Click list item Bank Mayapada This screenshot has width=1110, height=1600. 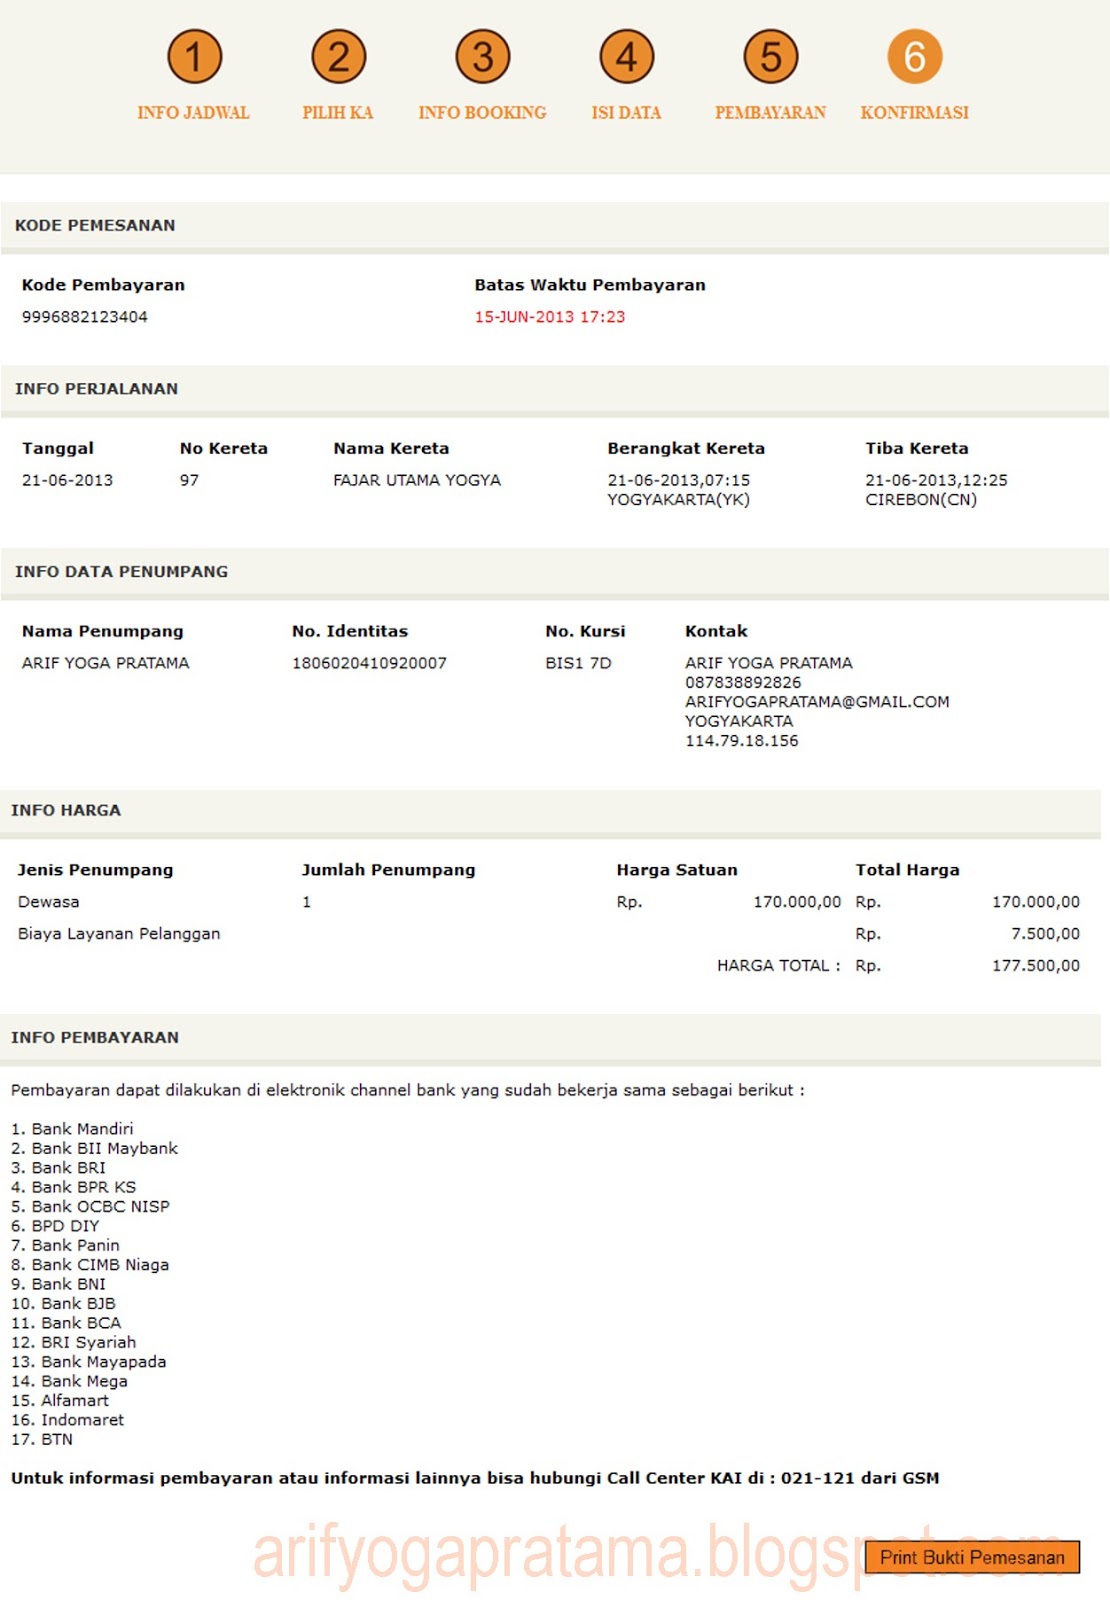point(104,1362)
